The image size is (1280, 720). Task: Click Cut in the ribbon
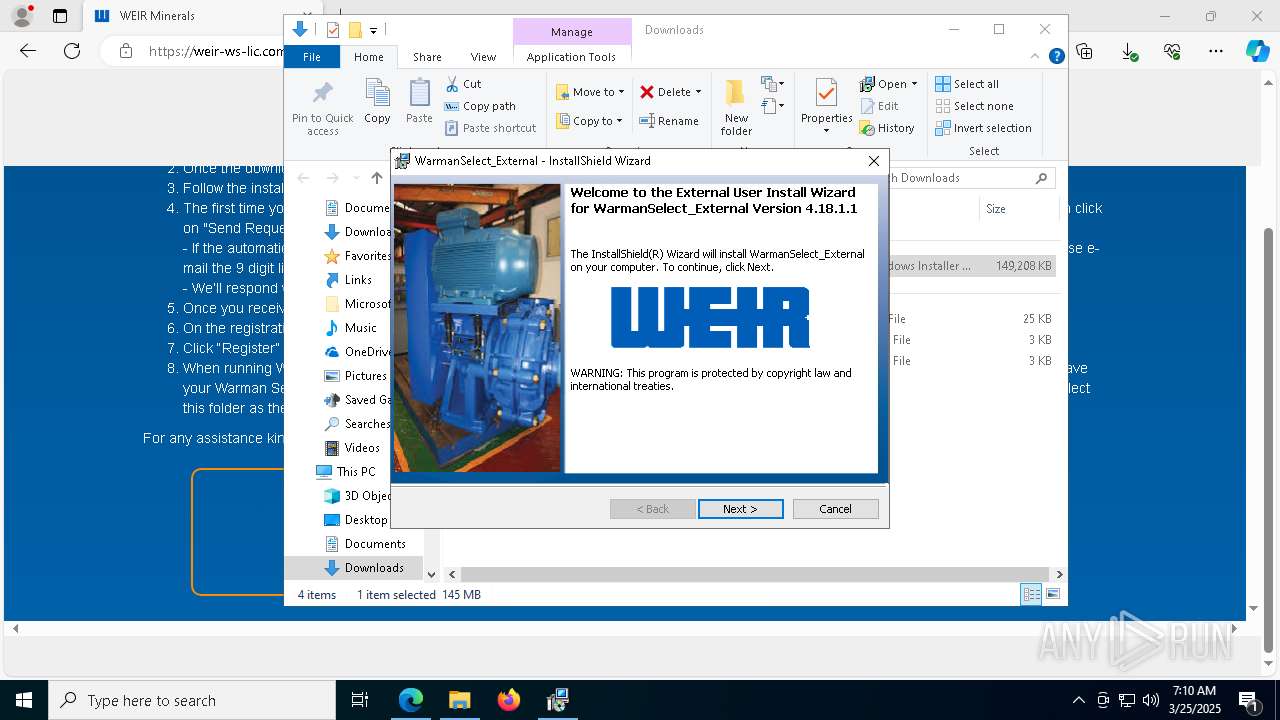tap(463, 84)
